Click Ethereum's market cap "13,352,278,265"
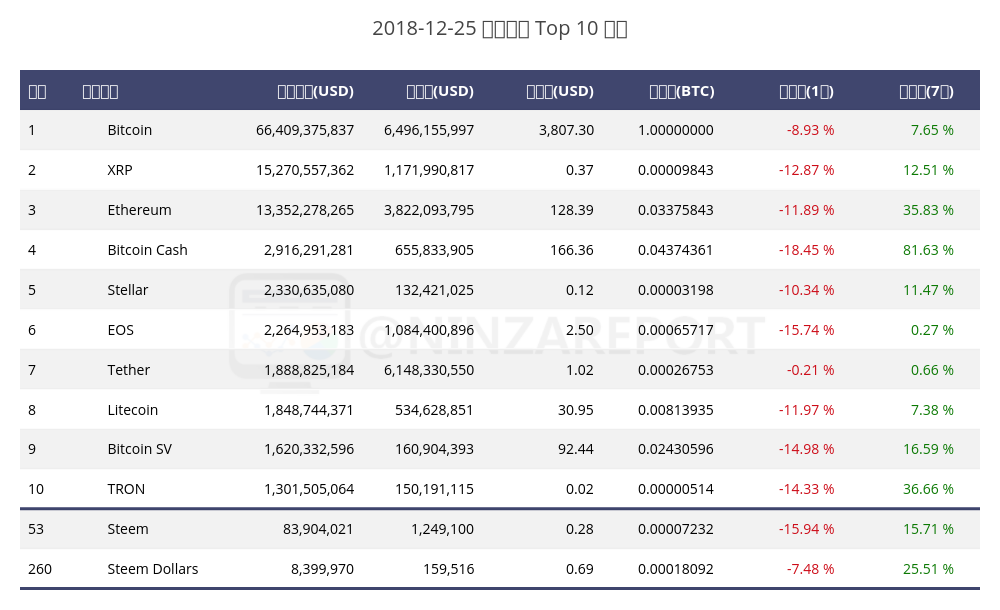This screenshot has height=610, width=1000. (305, 210)
